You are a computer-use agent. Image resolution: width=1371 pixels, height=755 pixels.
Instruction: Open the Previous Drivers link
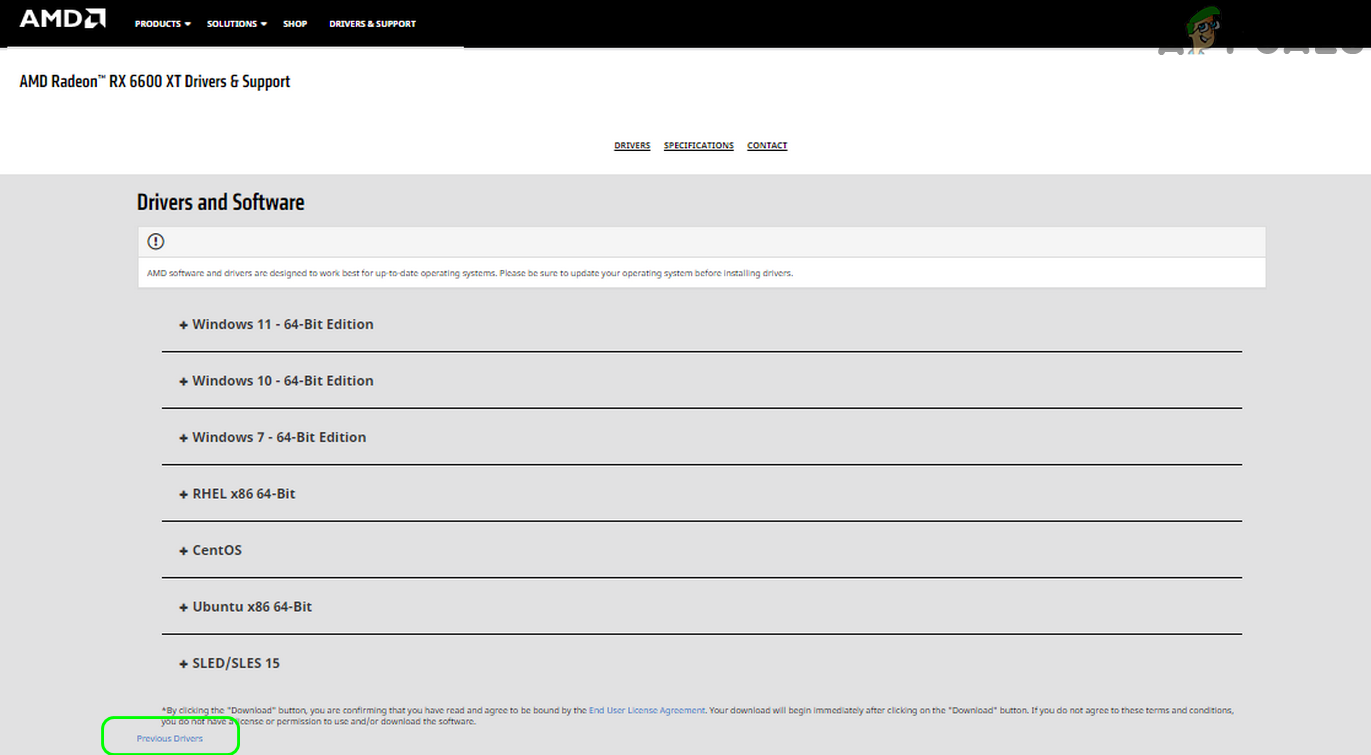170,739
